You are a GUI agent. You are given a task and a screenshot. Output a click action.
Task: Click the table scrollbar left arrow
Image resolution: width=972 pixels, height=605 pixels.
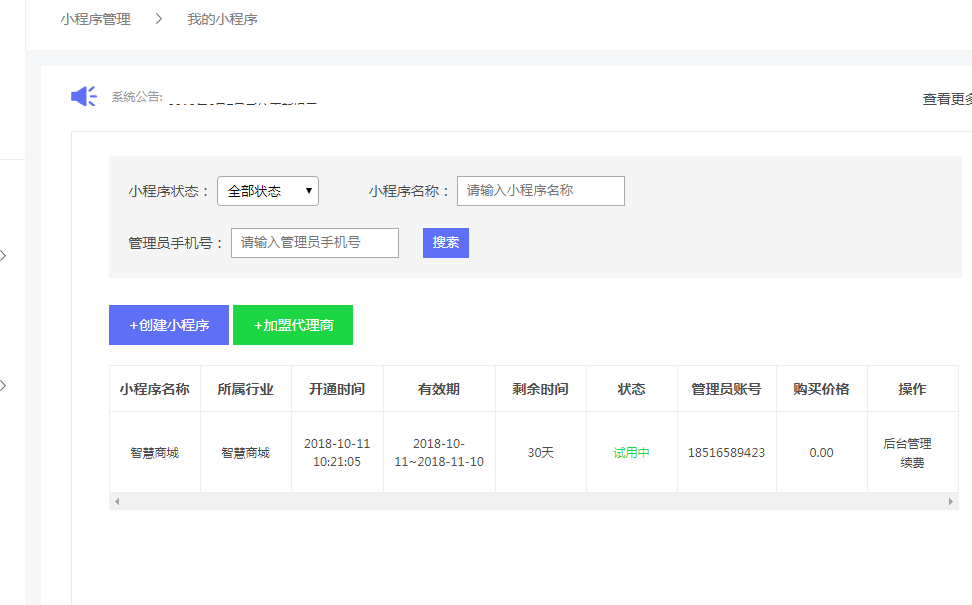[116, 501]
